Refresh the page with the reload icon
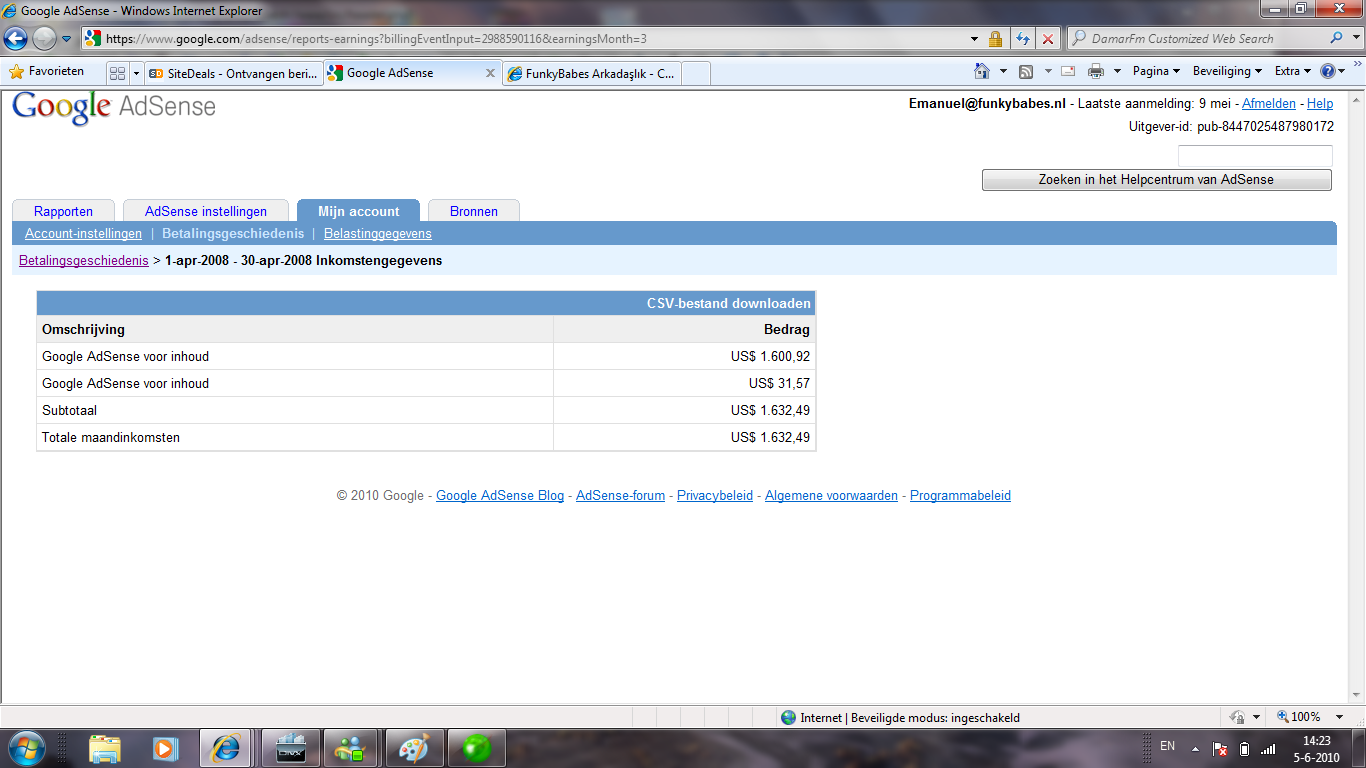 pyautogui.click(x=1023, y=39)
